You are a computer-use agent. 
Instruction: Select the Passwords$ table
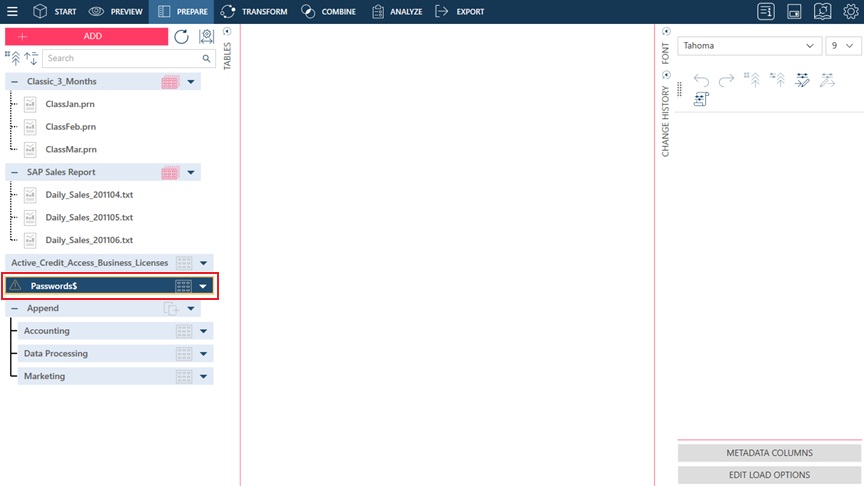click(109, 285)
